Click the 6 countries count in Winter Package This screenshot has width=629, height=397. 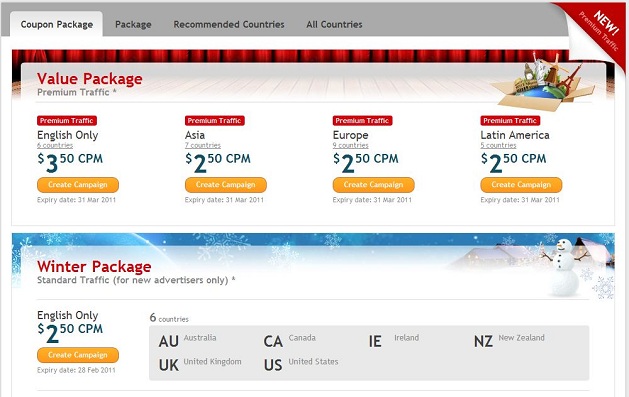click(x=169, y=318)
